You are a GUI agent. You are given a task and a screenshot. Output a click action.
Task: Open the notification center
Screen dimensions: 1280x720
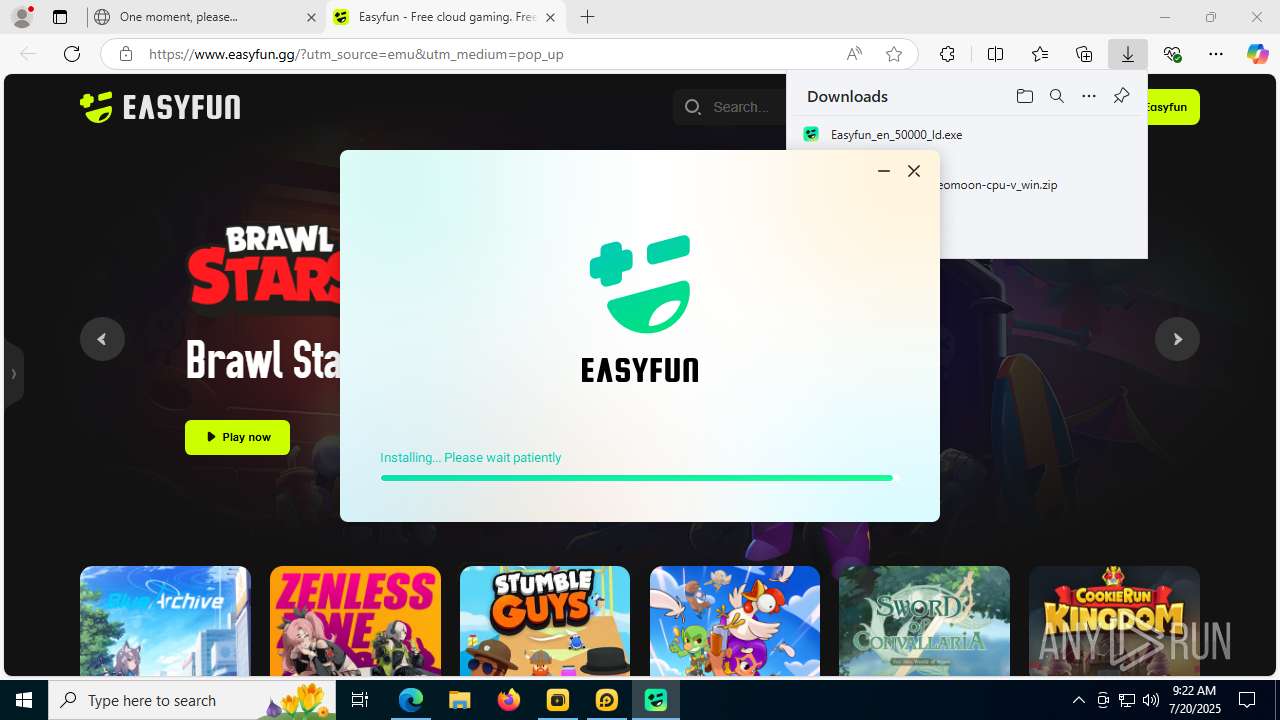(1247, 700)
